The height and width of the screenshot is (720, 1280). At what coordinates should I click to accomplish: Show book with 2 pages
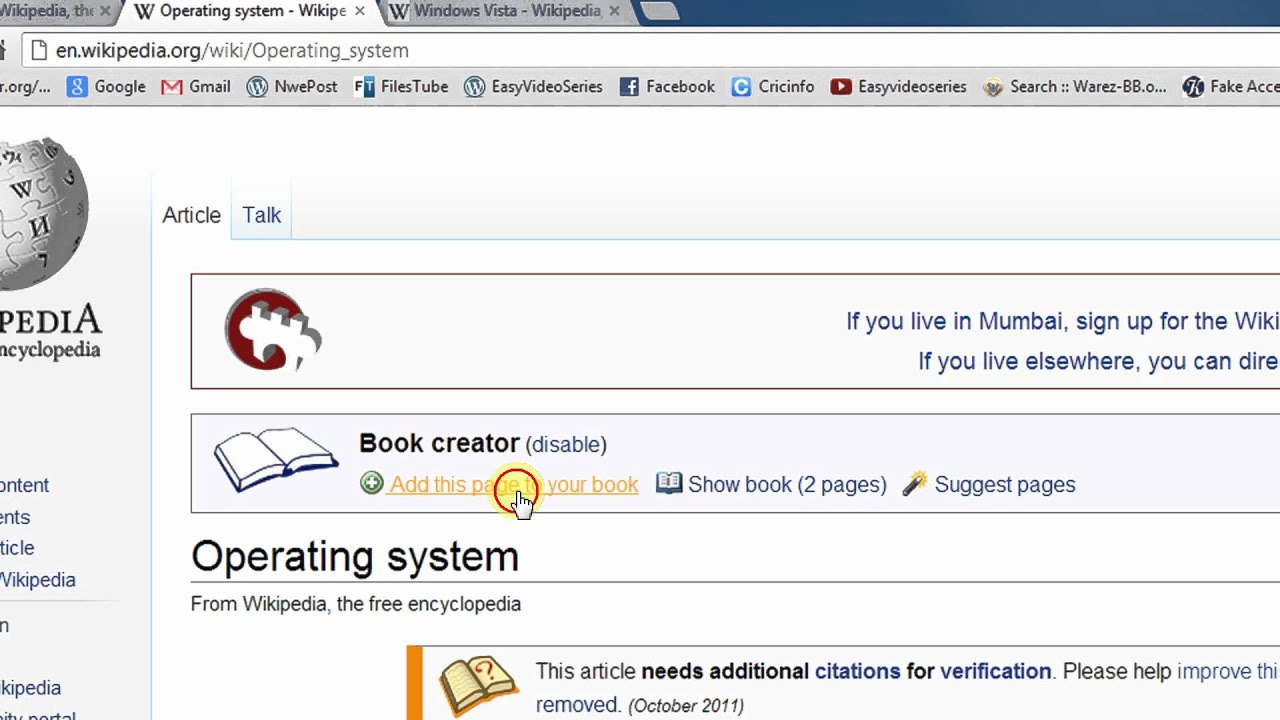[x=787, y=484]
